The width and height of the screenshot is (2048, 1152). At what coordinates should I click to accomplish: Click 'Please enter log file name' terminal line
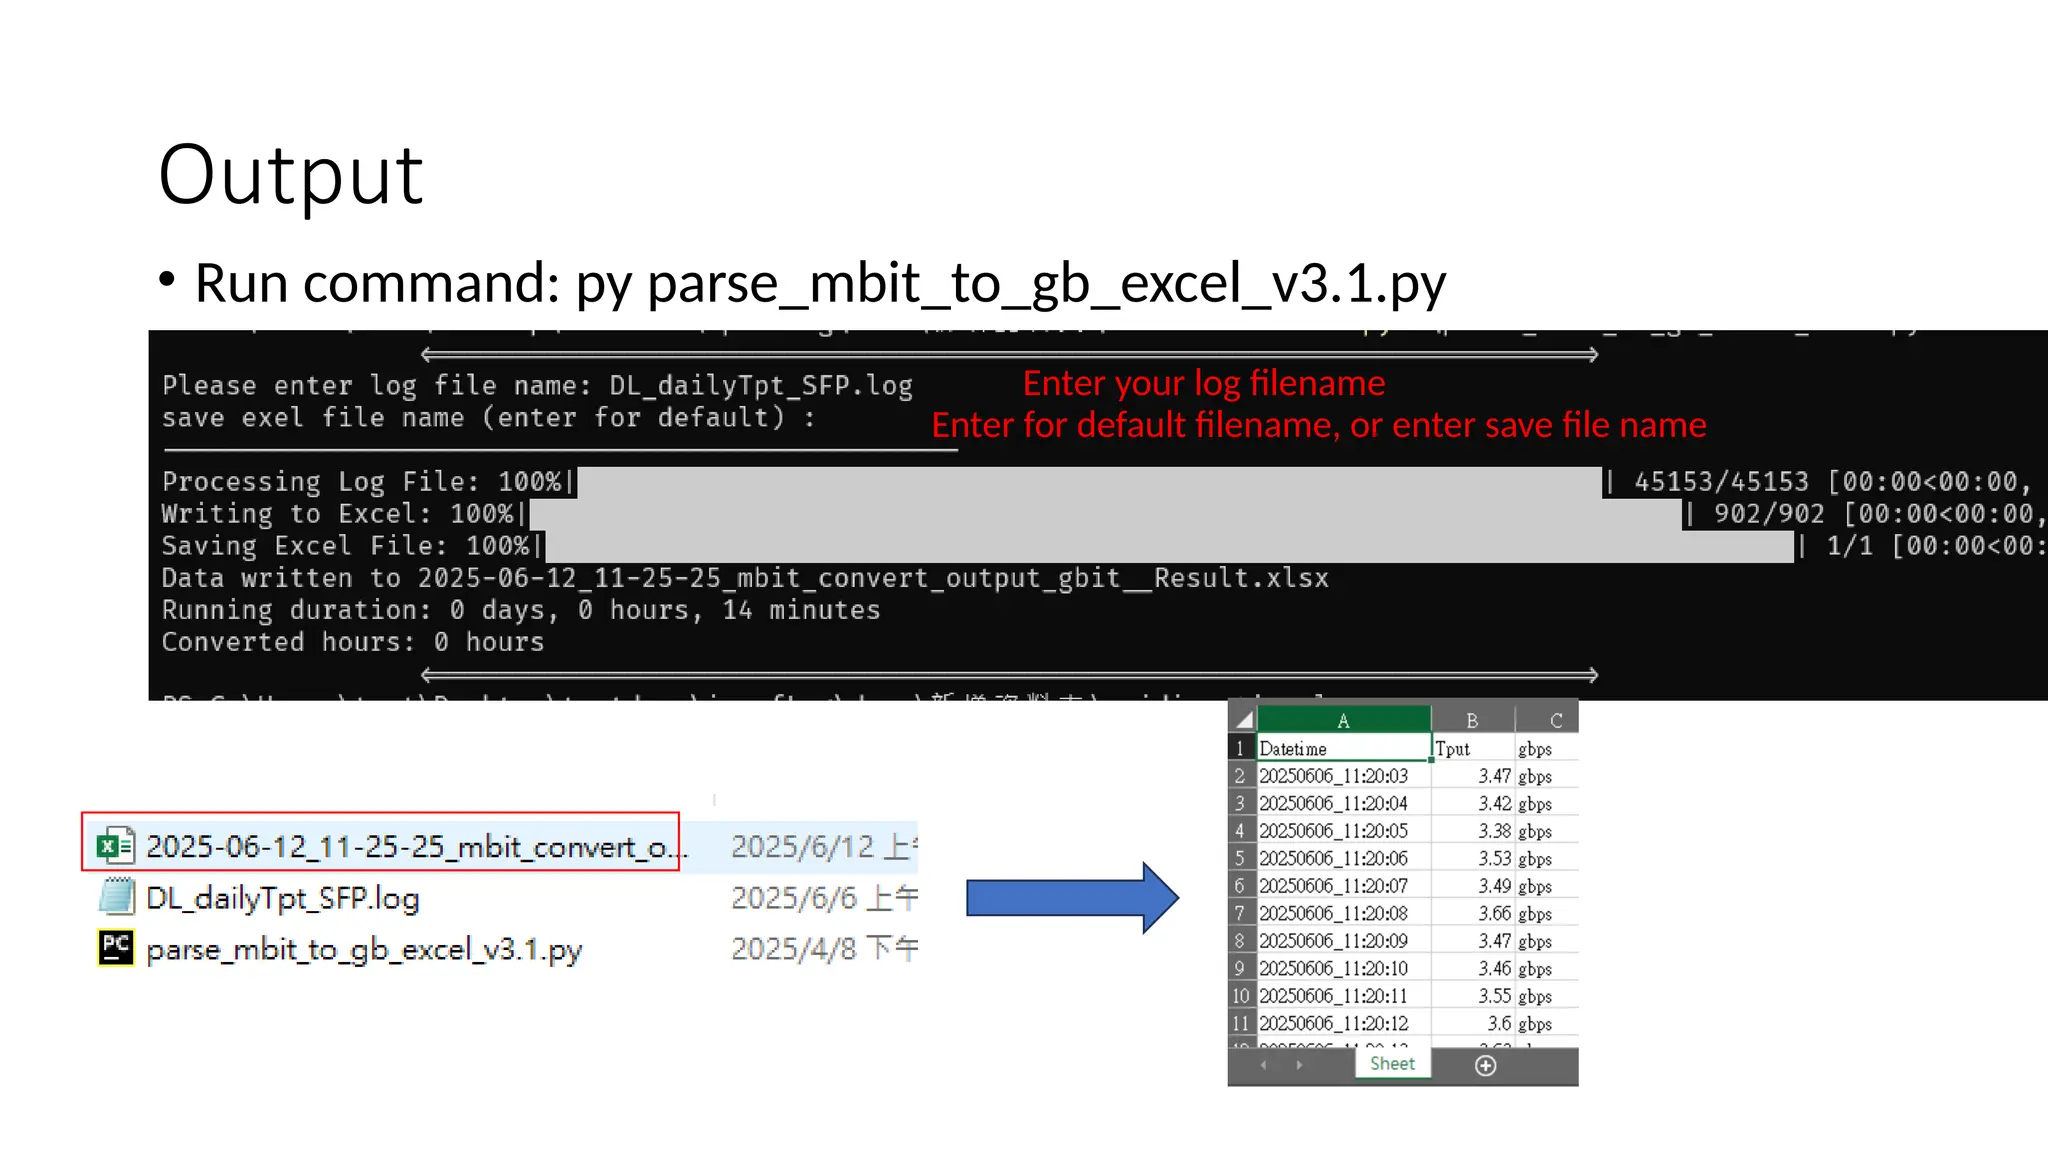[x=537, y=386]
